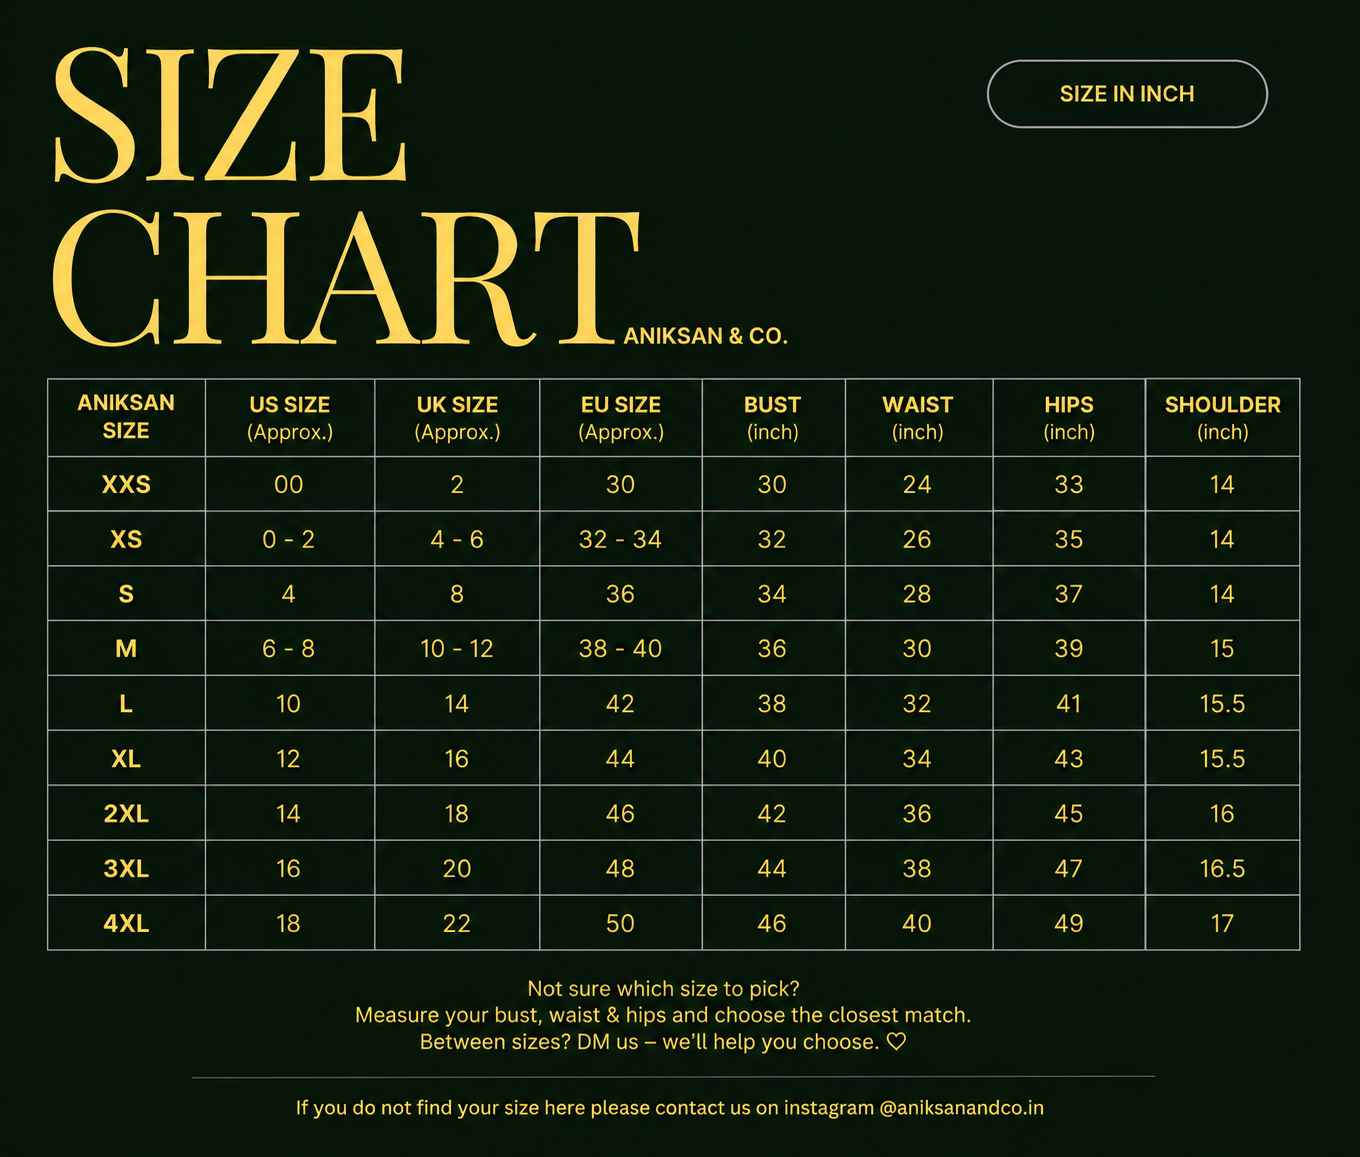Click the BUST (inch) column header
The height and width of the screenshot is (1157, 1360).
tap(773, 417)
